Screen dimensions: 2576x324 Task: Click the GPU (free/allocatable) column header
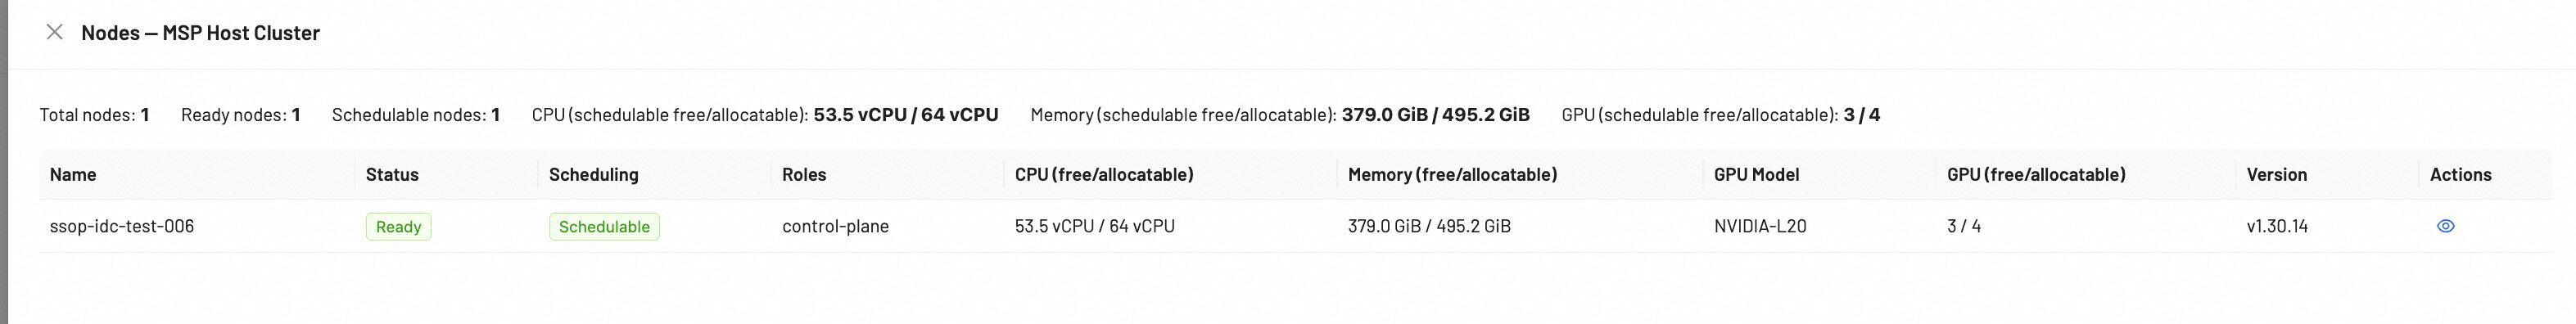(x=2036, y=174)
